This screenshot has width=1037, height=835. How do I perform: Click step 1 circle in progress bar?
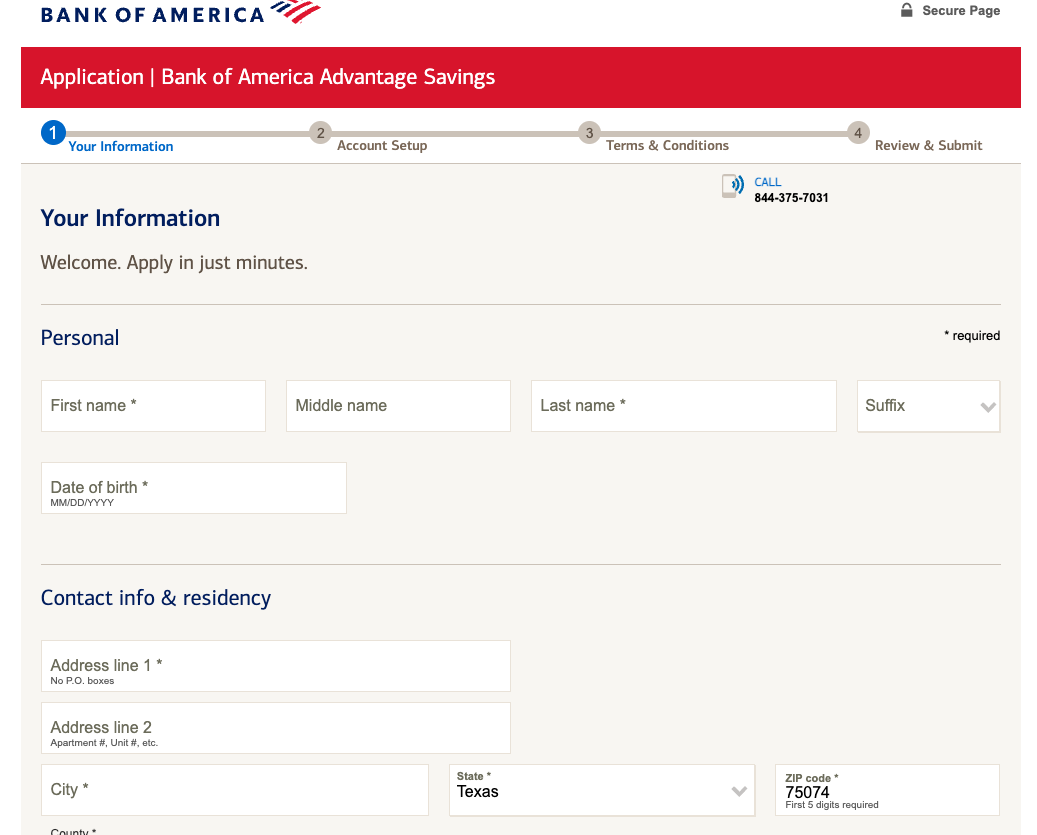click(x=53, y=133)
